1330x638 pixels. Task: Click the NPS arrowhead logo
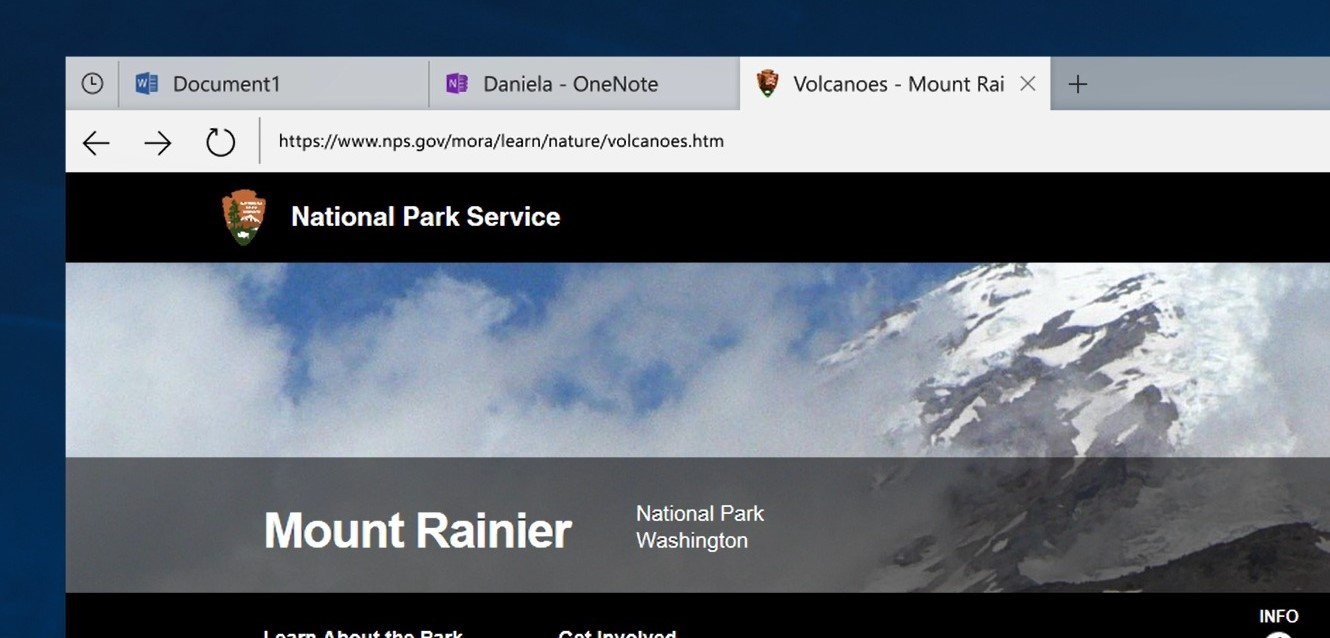[244, 217]
